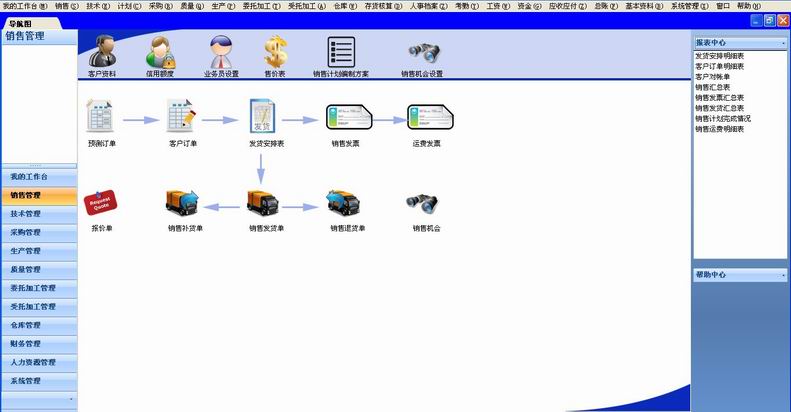
Task: Collapse the 报表中心 panel header arrow
Action: (782, 44)
